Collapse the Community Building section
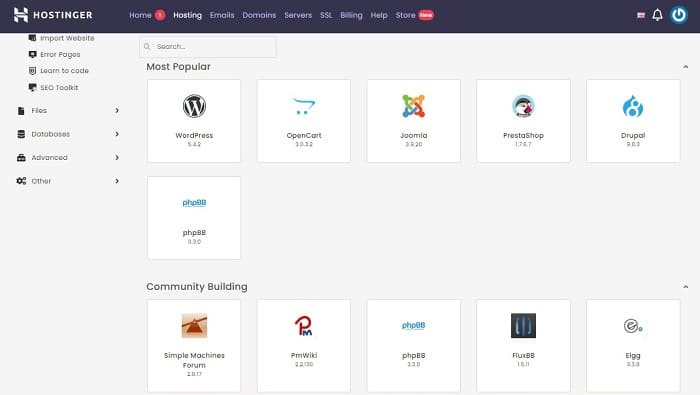 (685, 287)
